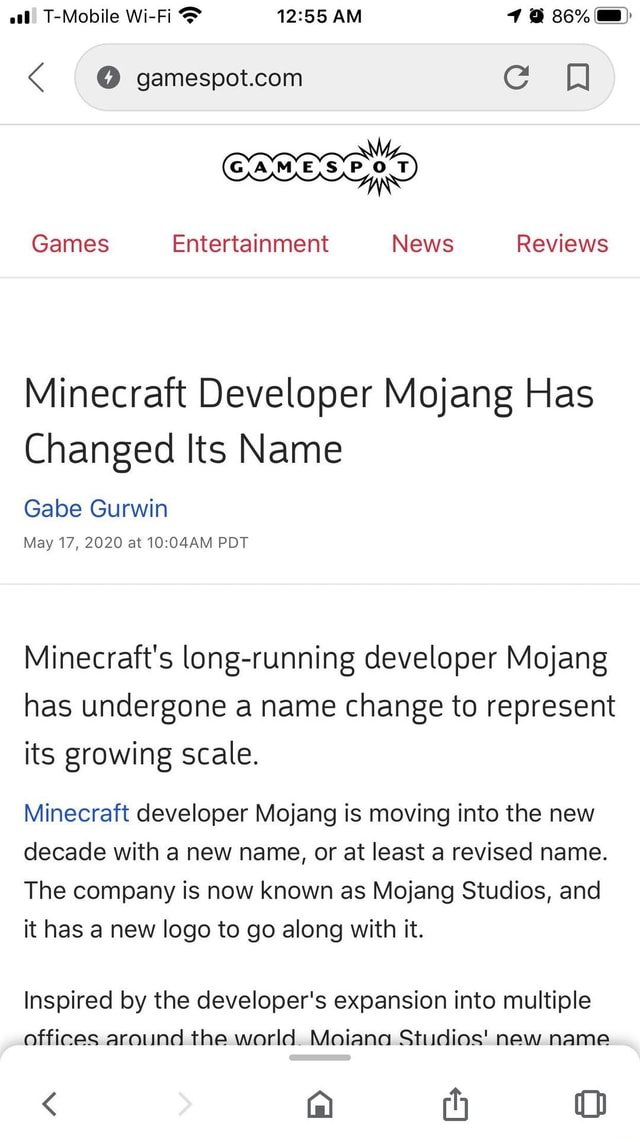The image size is (640, 1138).
Task: Reload the page with refresh icon
Action: 516,78
